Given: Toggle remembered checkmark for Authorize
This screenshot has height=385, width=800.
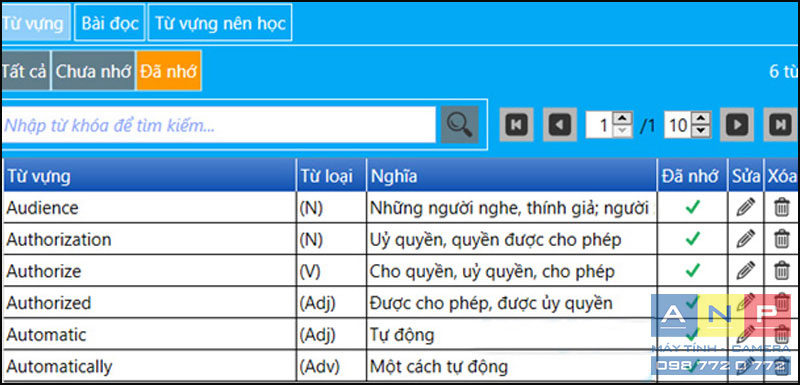Looking at the screenshot, I should pos(692,270).
